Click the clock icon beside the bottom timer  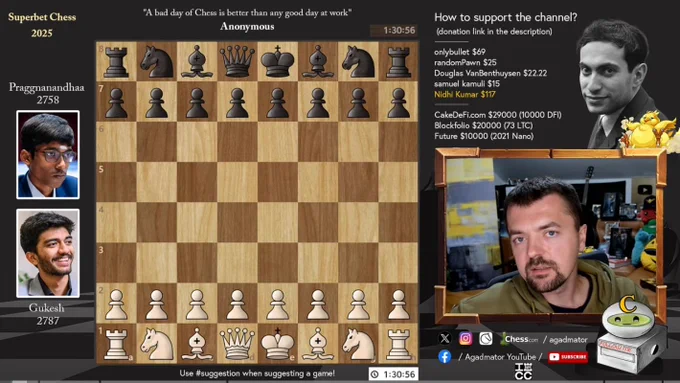[x=375, y=374]
